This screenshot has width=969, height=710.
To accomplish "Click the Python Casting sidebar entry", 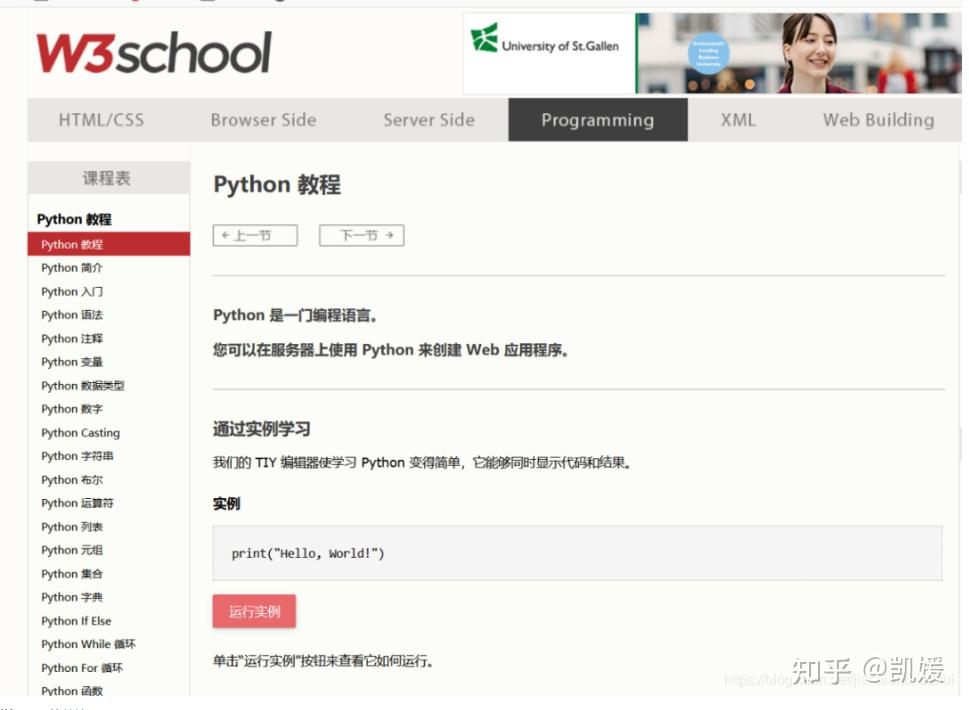I will click(80, 432).
